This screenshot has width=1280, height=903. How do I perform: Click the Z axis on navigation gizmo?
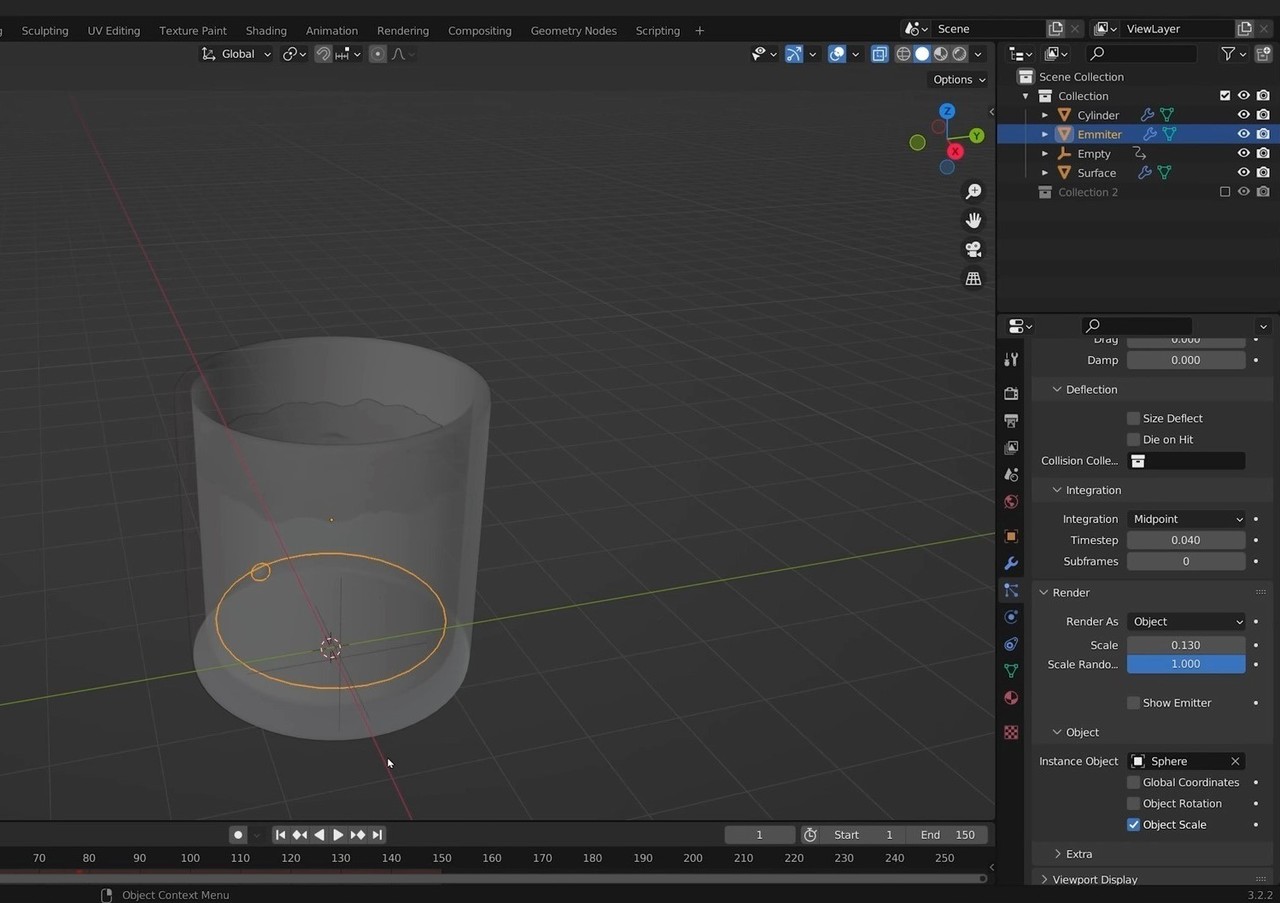pos(947,111)
